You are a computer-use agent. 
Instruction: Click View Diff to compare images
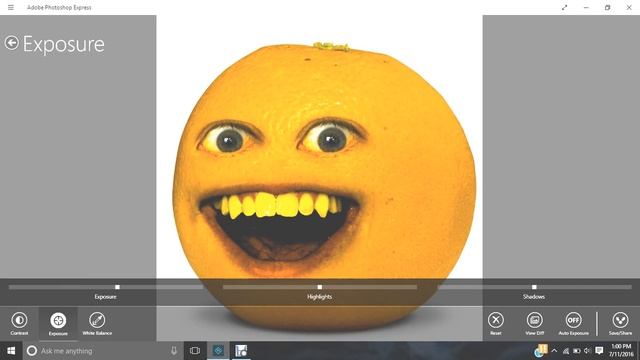point(534,323)
